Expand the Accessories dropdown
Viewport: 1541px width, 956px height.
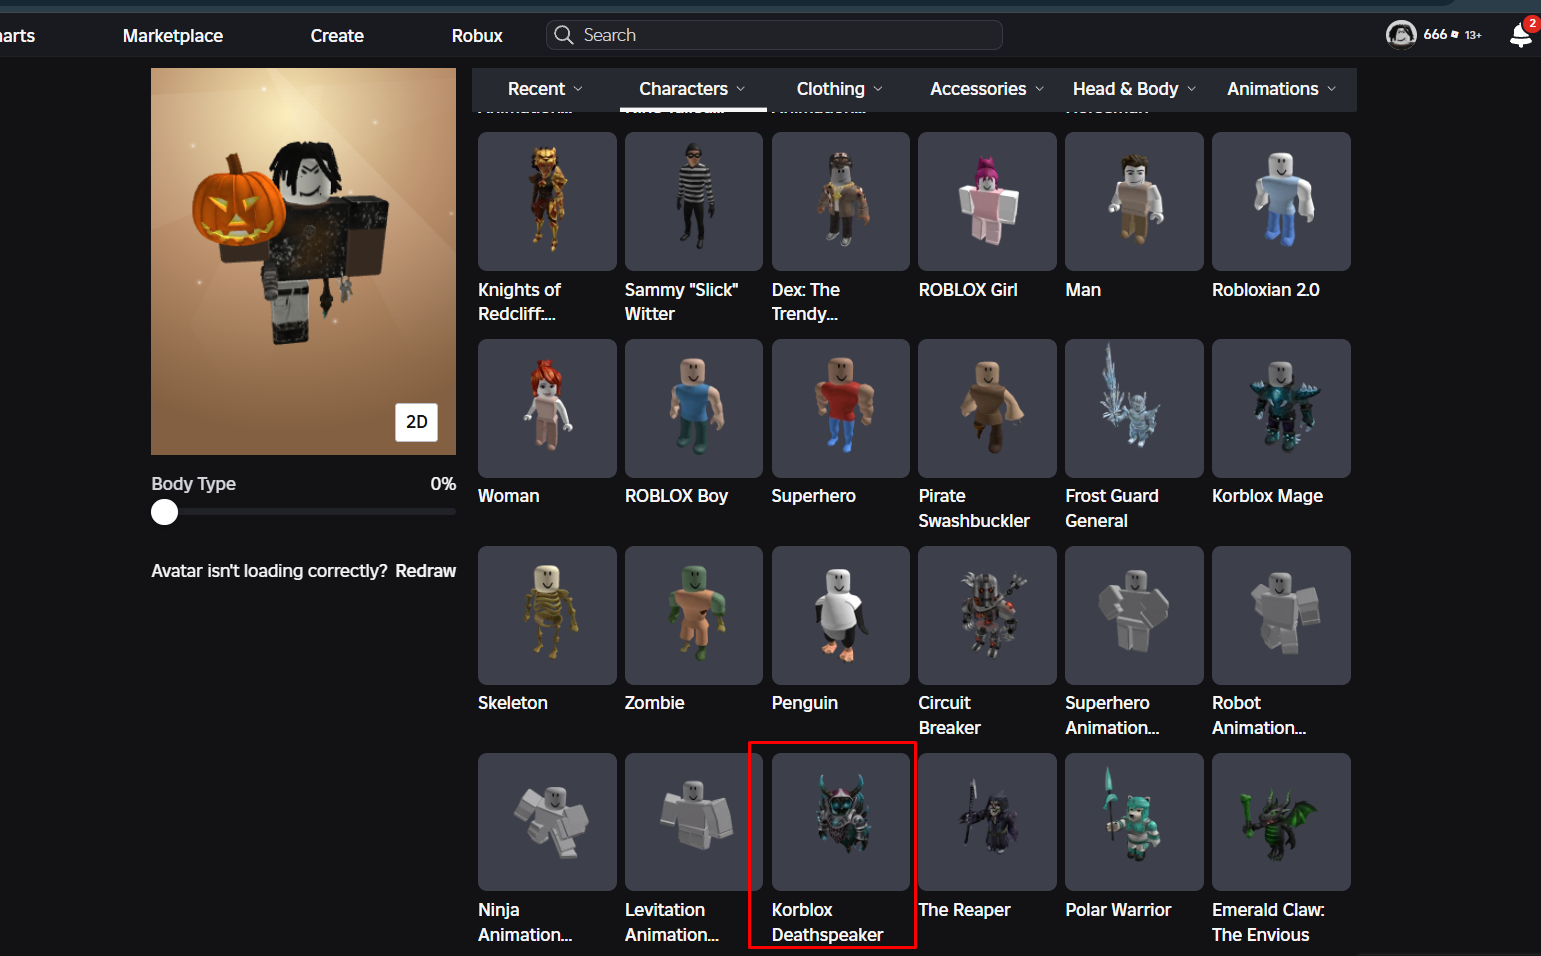point(986,89)
